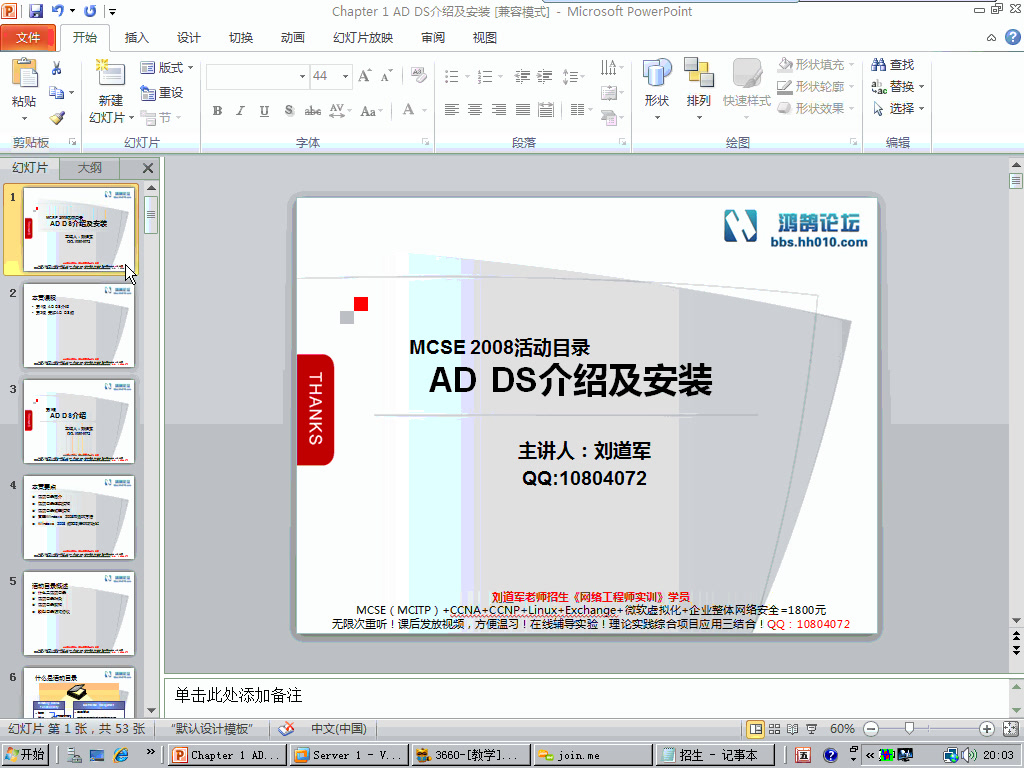Click spelling check icon in status bar

click(286, 729)
